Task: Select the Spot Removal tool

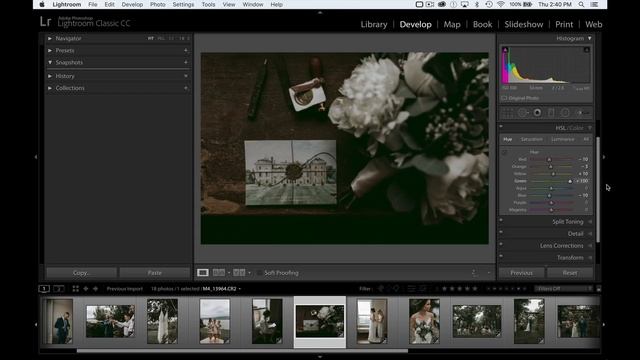Action: pos(522,113)
